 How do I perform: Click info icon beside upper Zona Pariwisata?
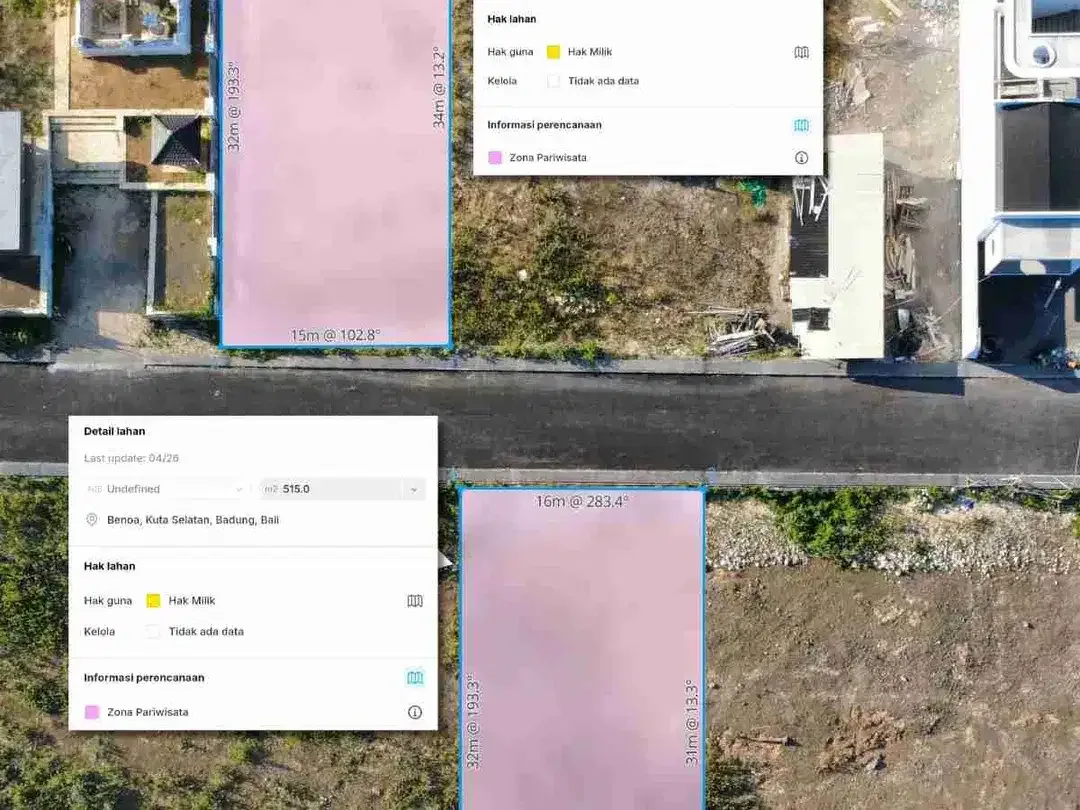click(x=801, y=158)
